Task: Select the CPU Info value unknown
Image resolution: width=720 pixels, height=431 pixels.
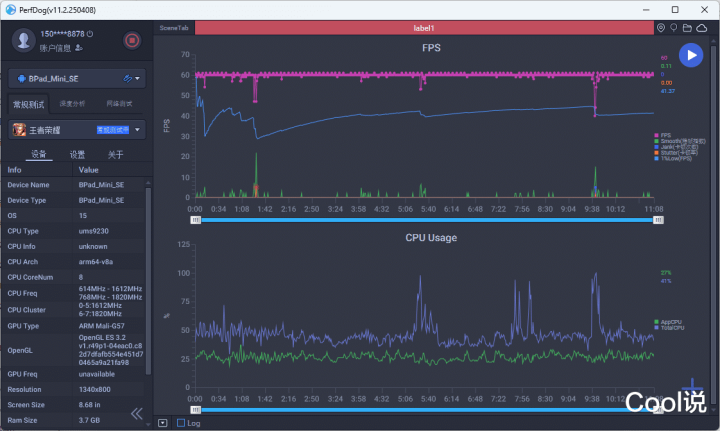Action: (93, 246)
